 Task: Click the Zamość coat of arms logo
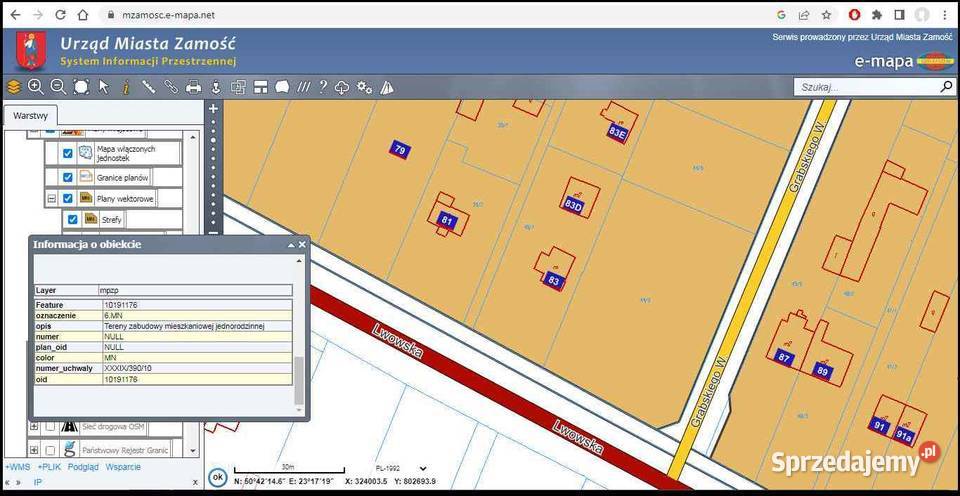coord(29,51)
